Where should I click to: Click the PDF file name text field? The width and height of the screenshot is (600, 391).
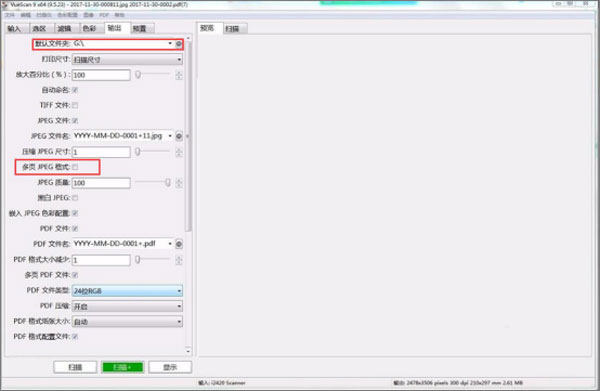[119, 244]
